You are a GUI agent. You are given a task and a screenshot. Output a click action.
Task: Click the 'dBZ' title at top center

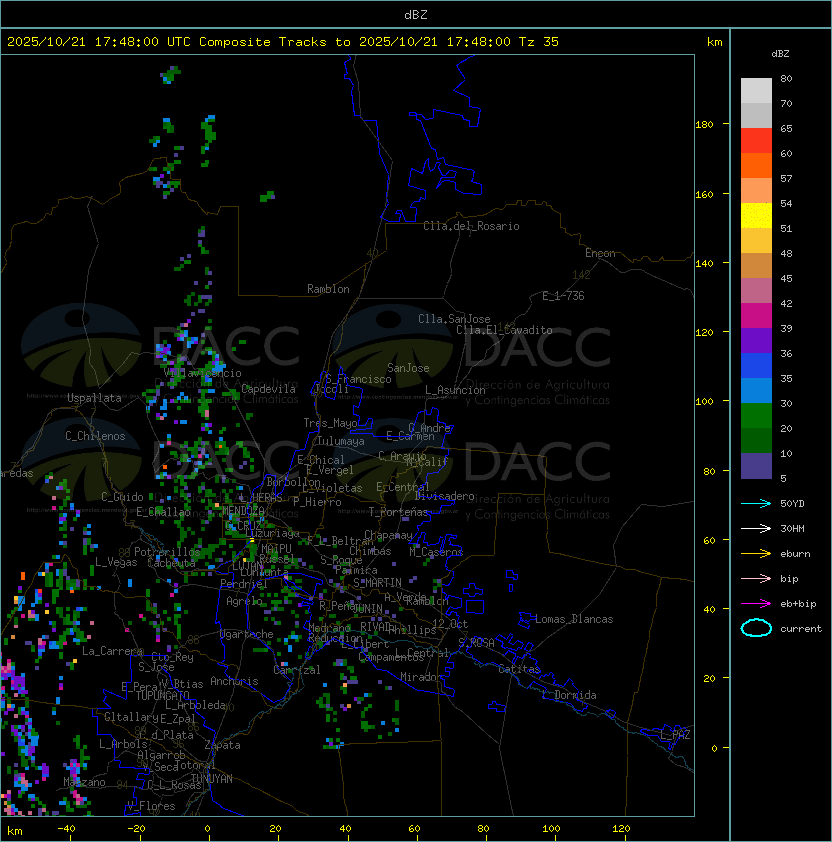pos(416,15)
